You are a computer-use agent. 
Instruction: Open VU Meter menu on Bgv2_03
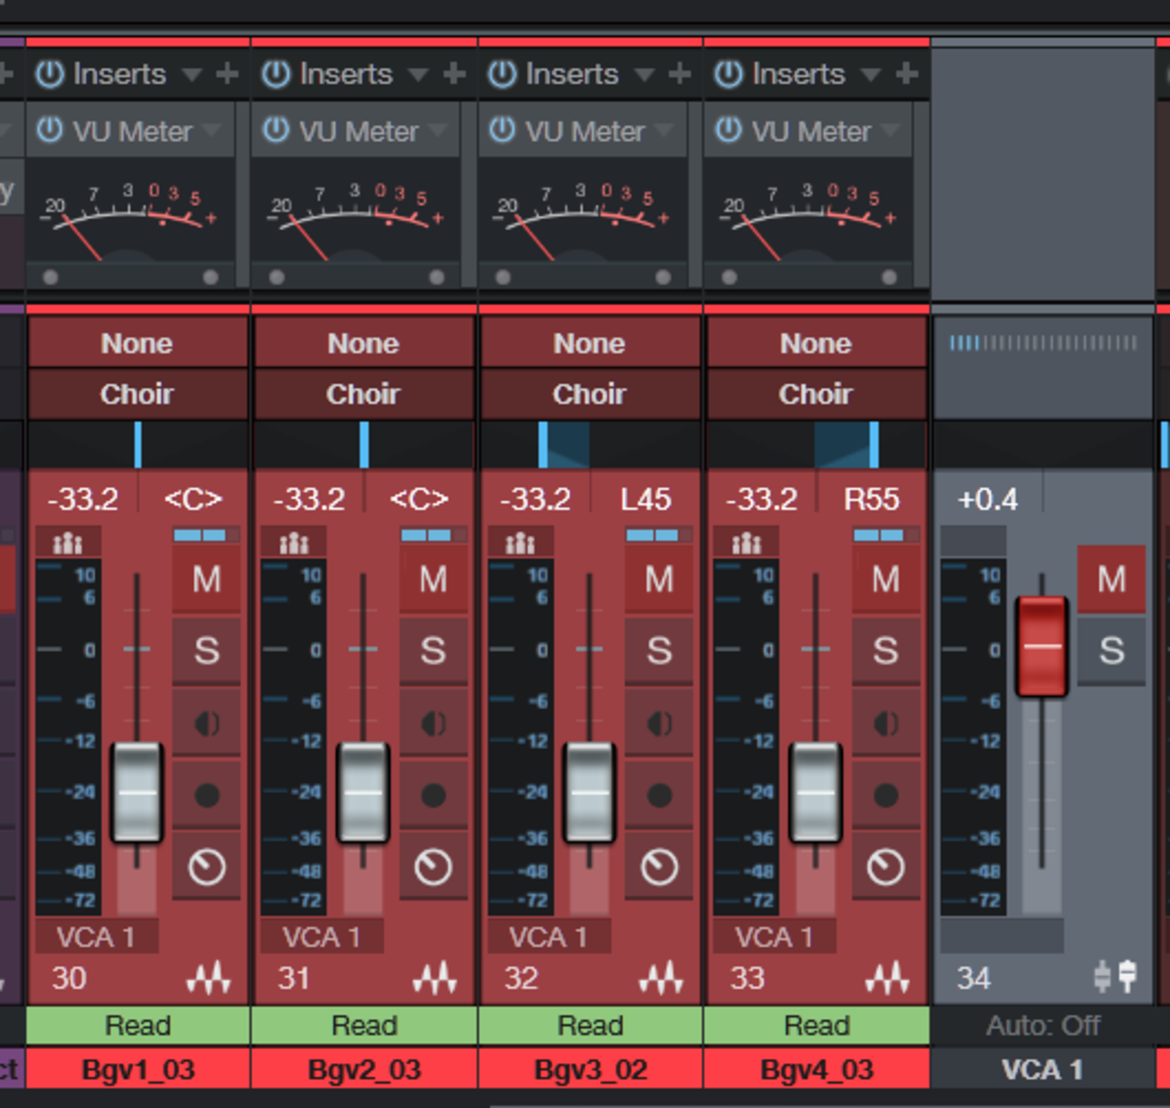440,131
